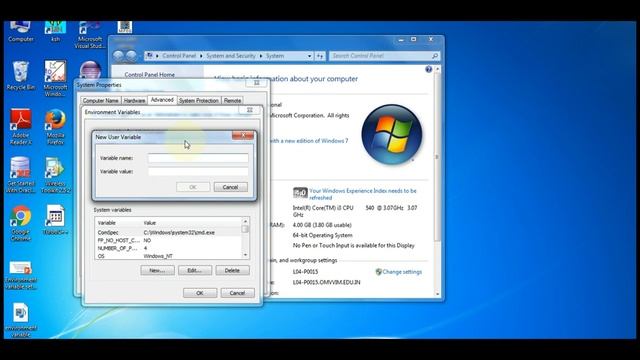The height and width of the screenshot is (360, 640).
Task: Click OK in Environment Variables dialog
Action: tap(200, 293)
